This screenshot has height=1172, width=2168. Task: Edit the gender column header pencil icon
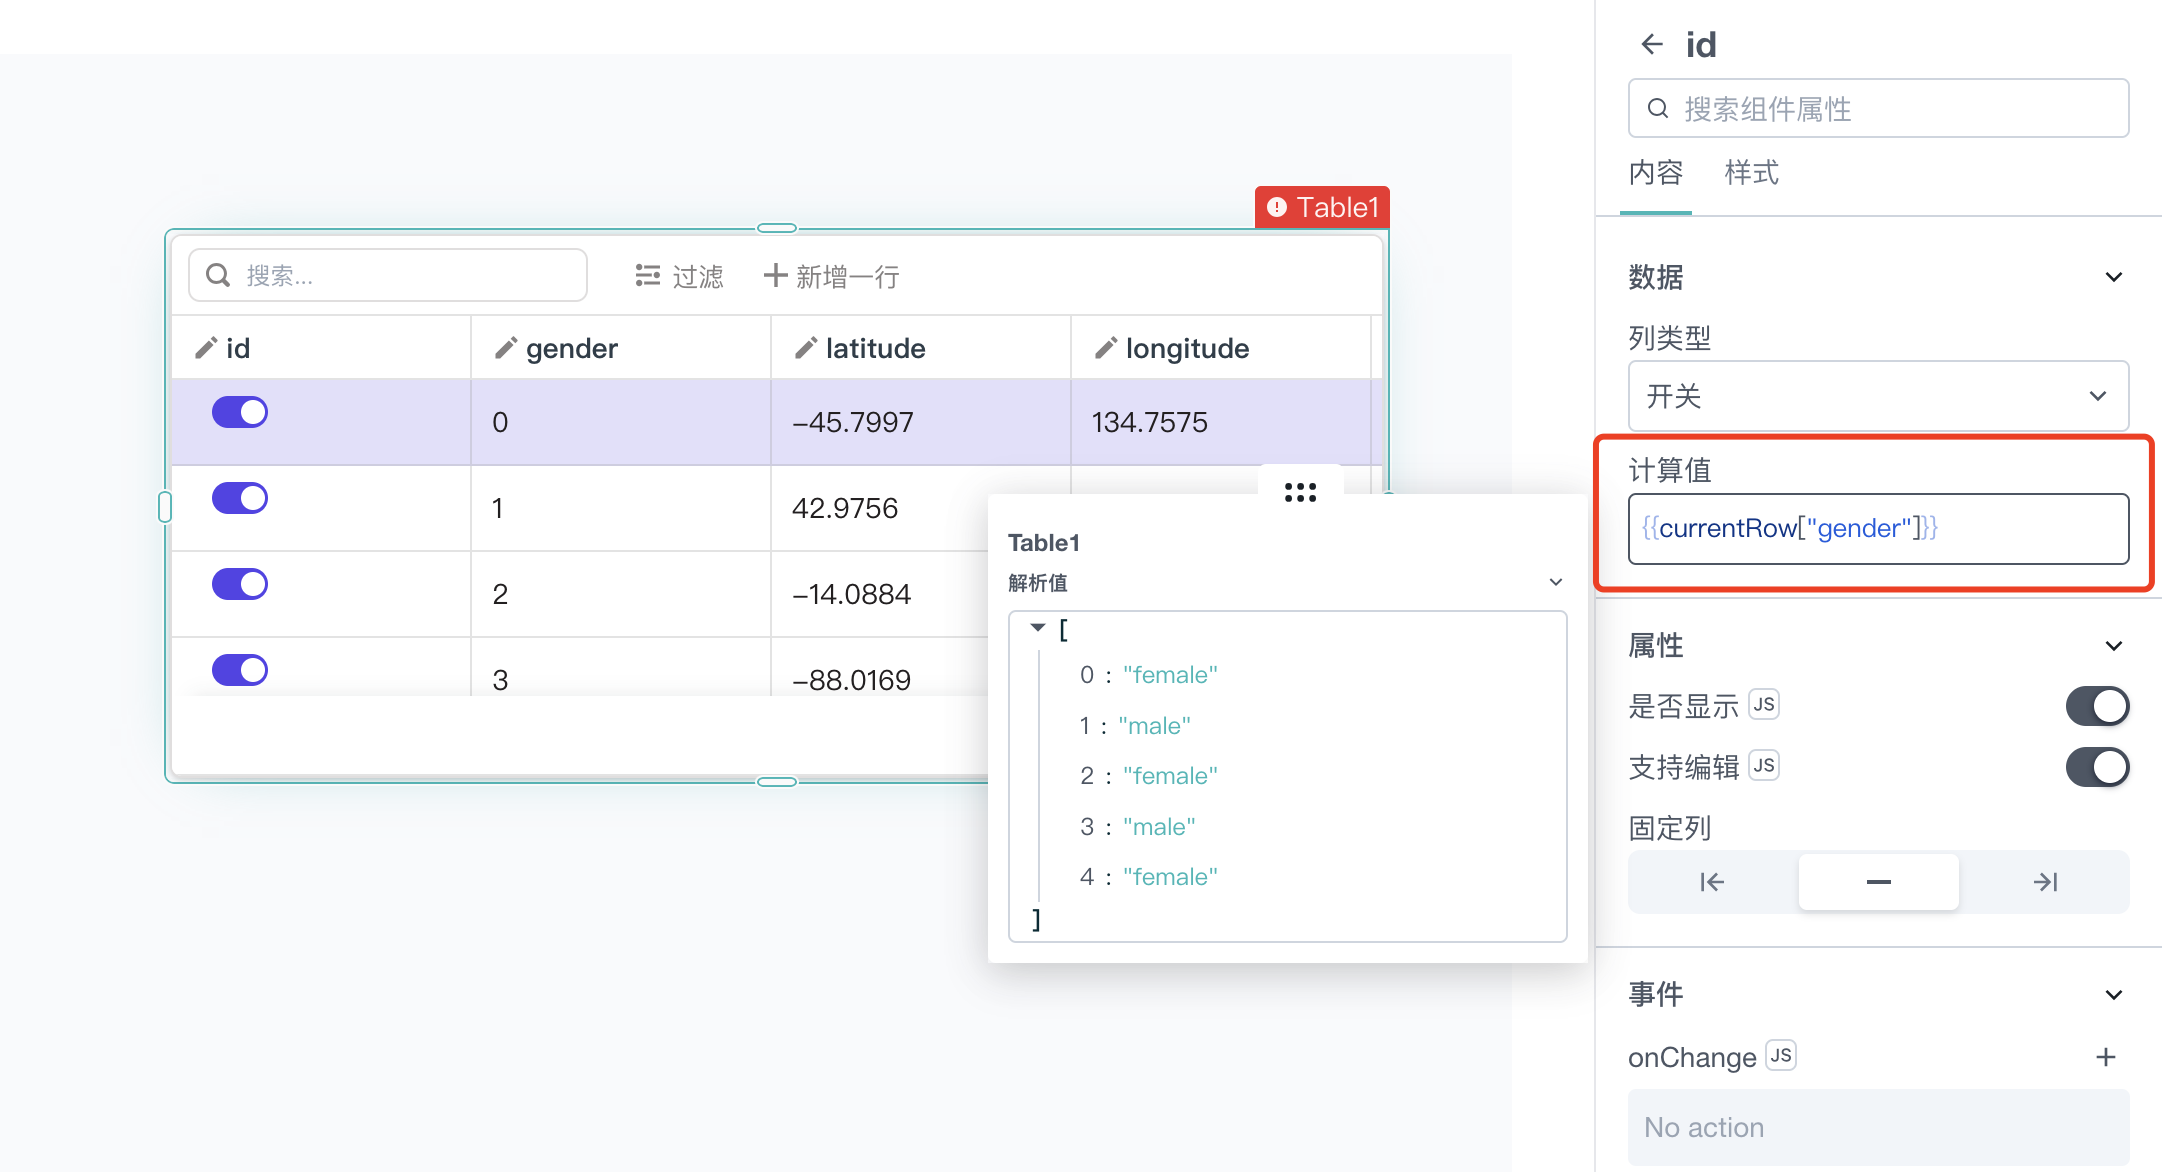coord(506,348)
